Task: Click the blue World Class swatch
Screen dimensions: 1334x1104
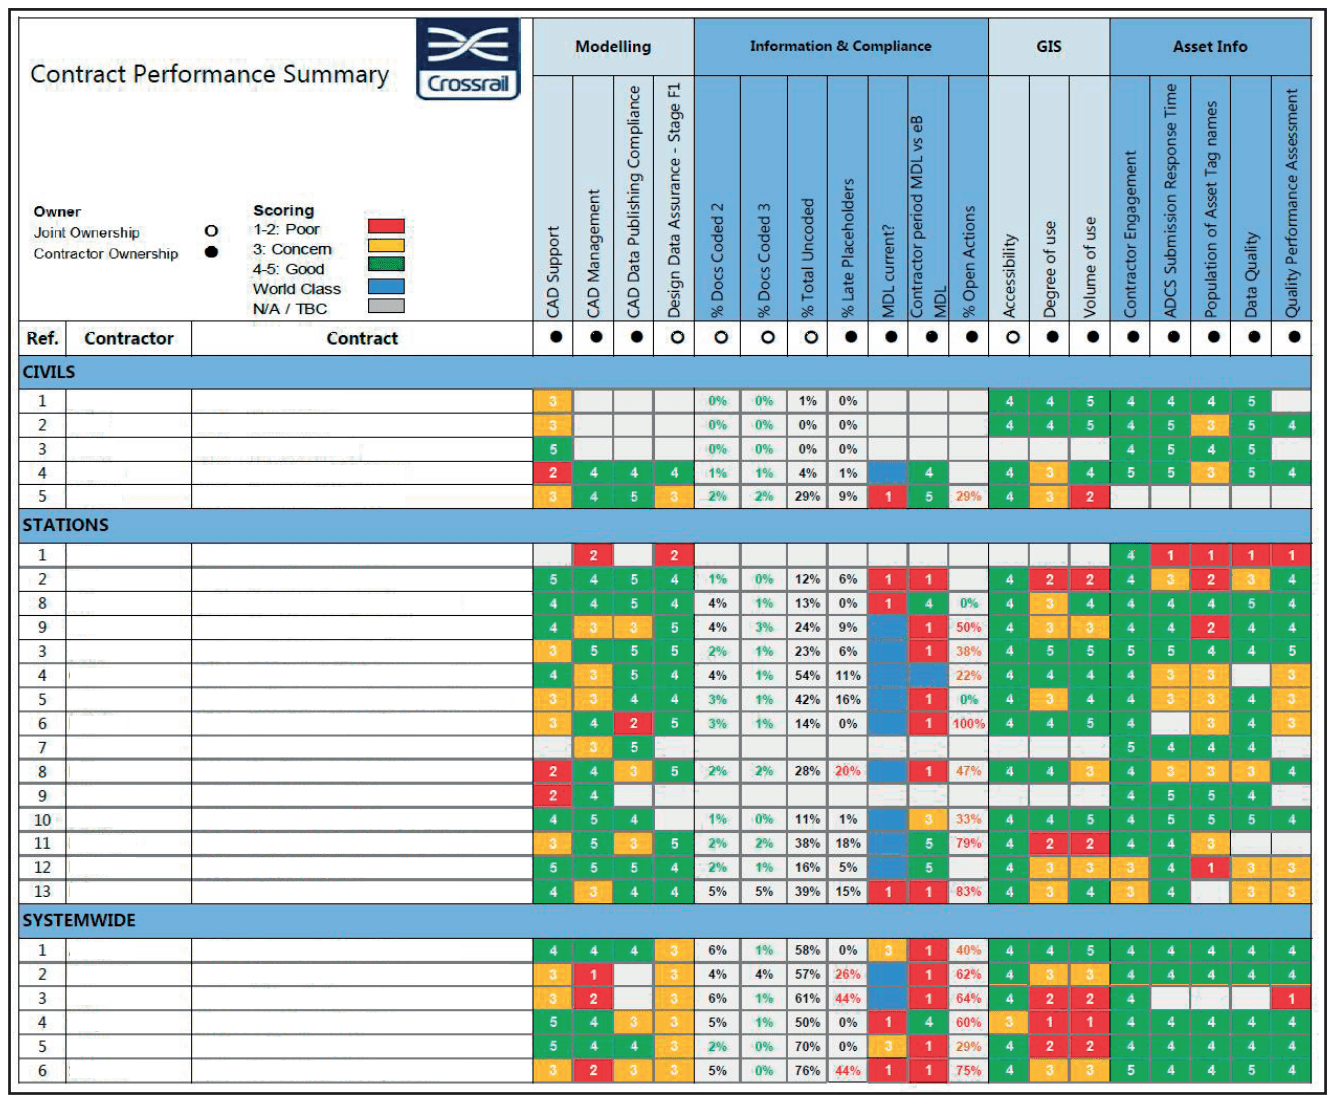Action: (x=386, y=286)
